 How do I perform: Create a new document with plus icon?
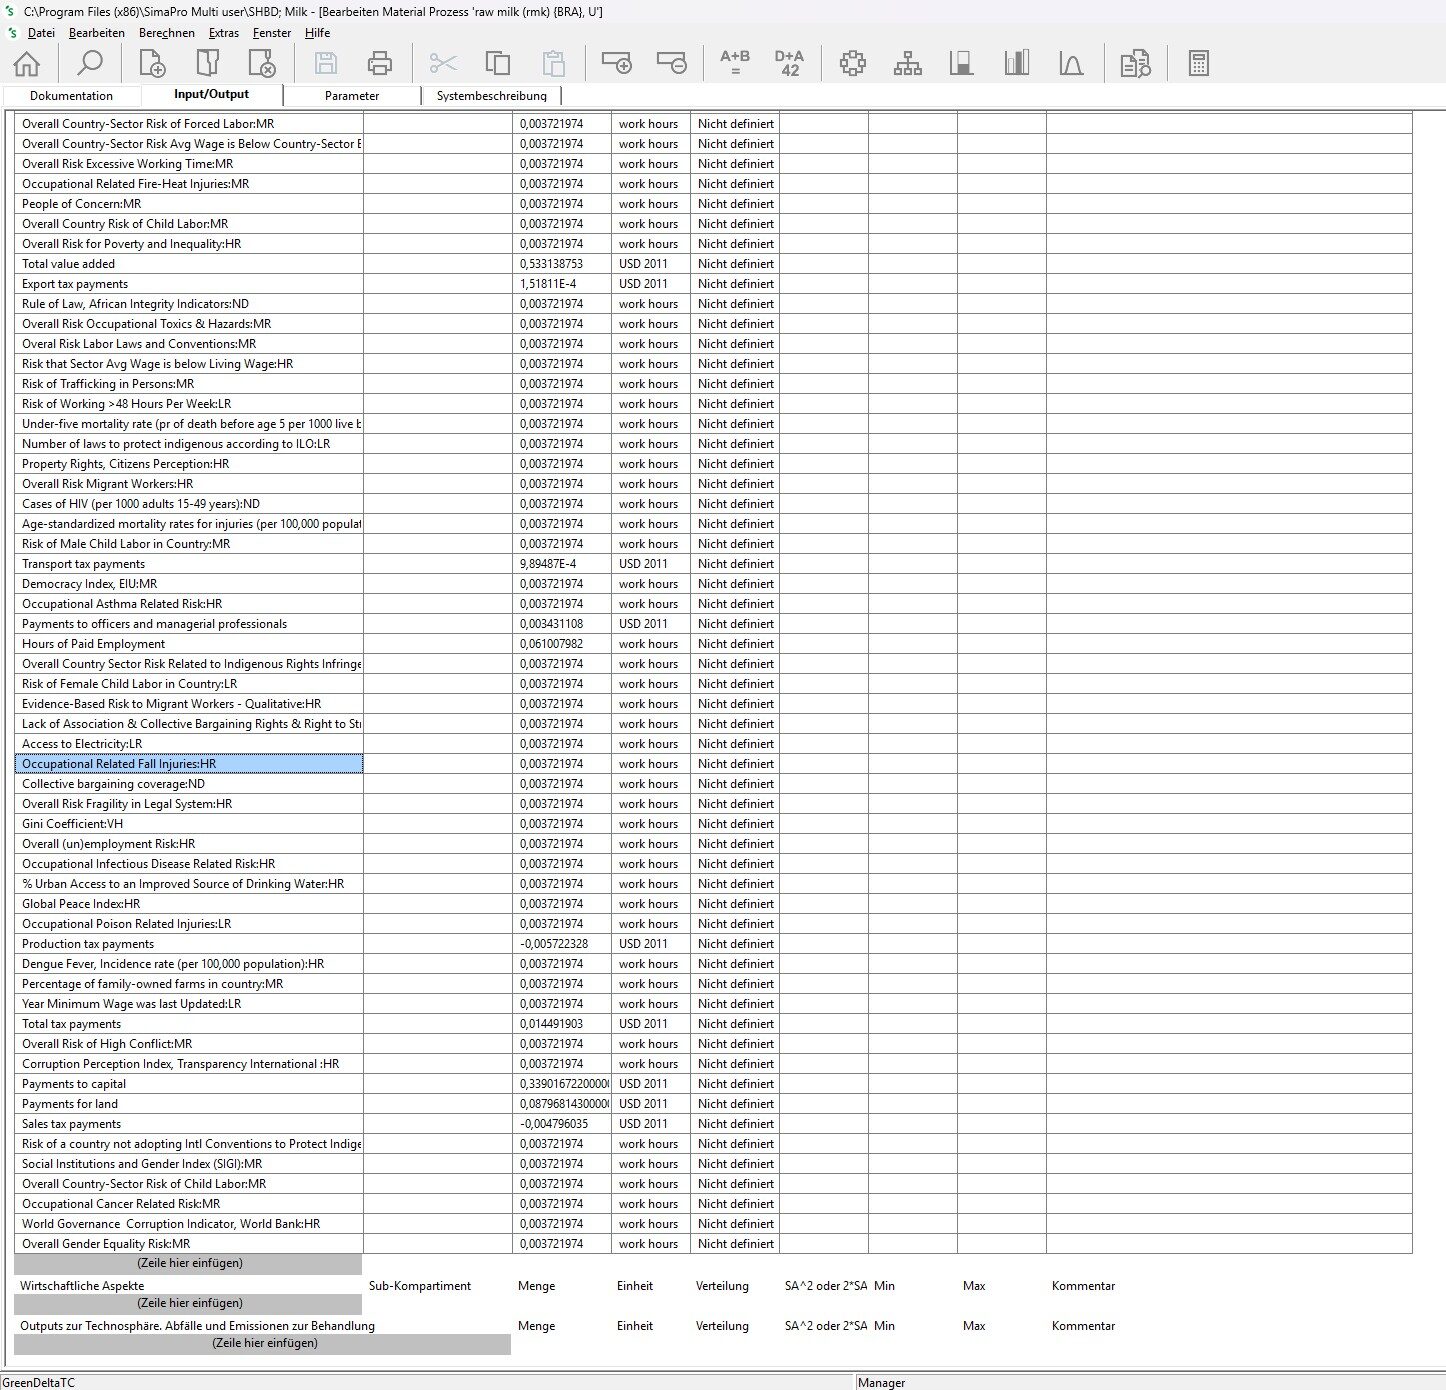click(152, 63)
